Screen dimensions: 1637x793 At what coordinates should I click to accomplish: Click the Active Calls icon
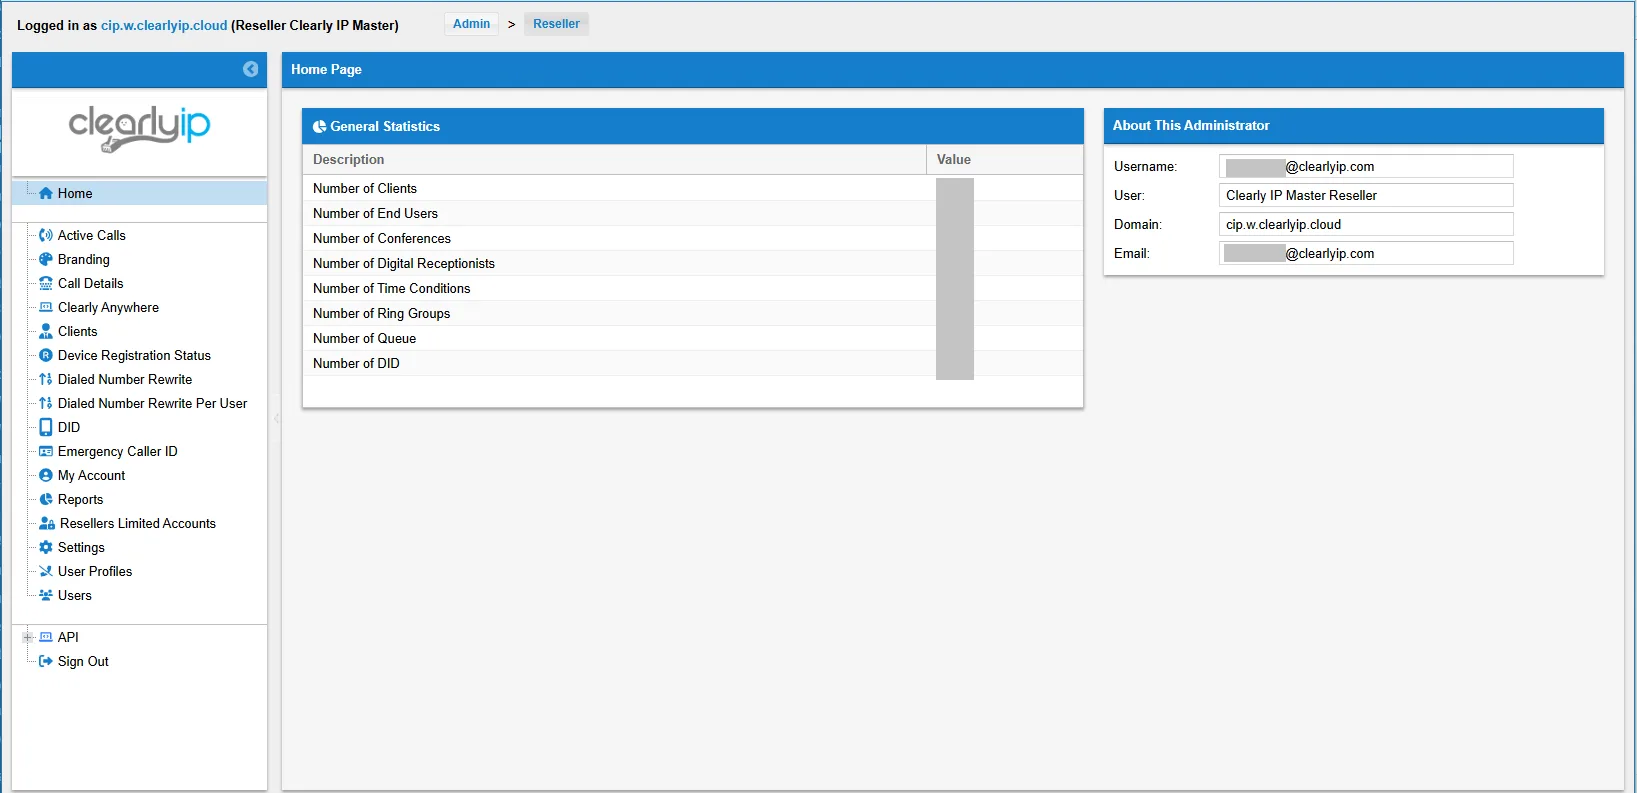pos(46,235)
